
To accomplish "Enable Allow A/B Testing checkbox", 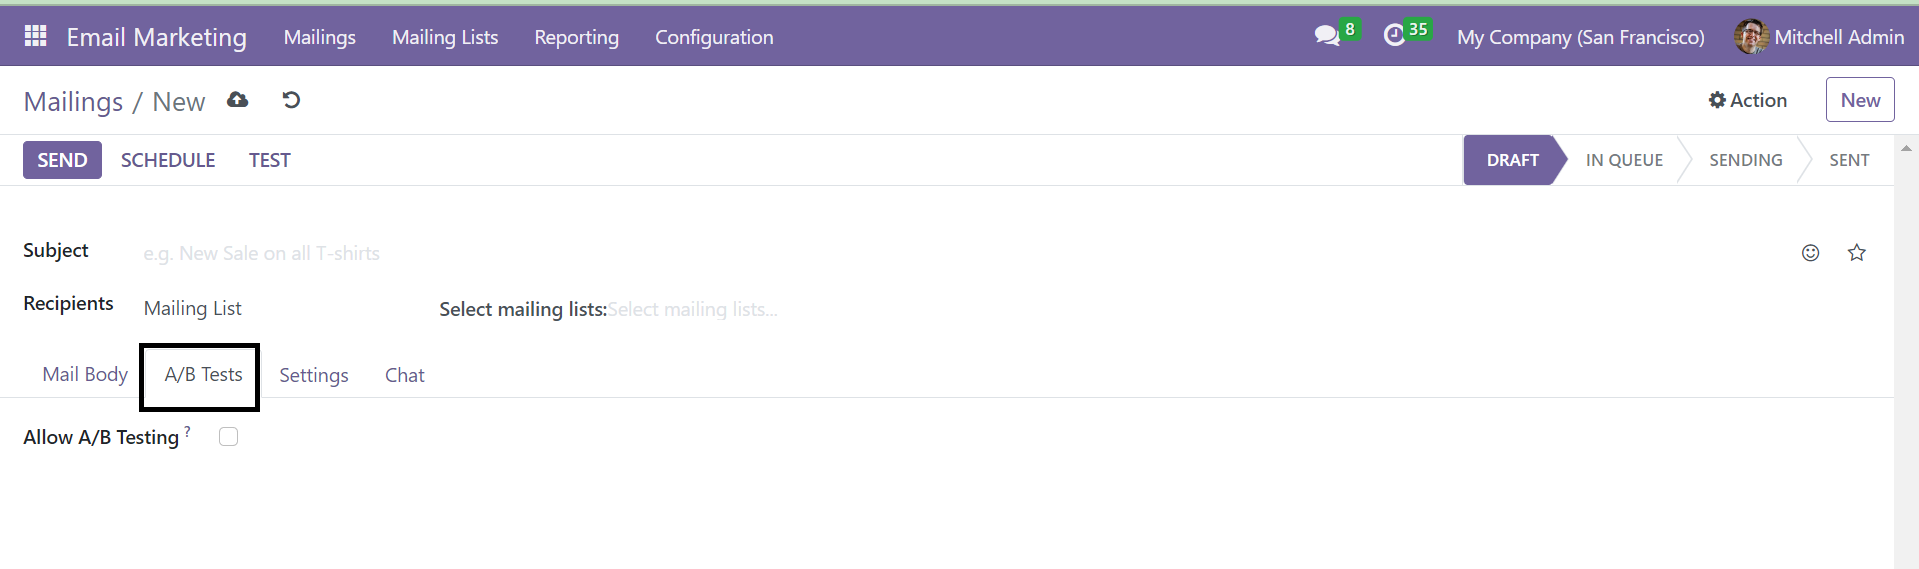I will point(229,437).
